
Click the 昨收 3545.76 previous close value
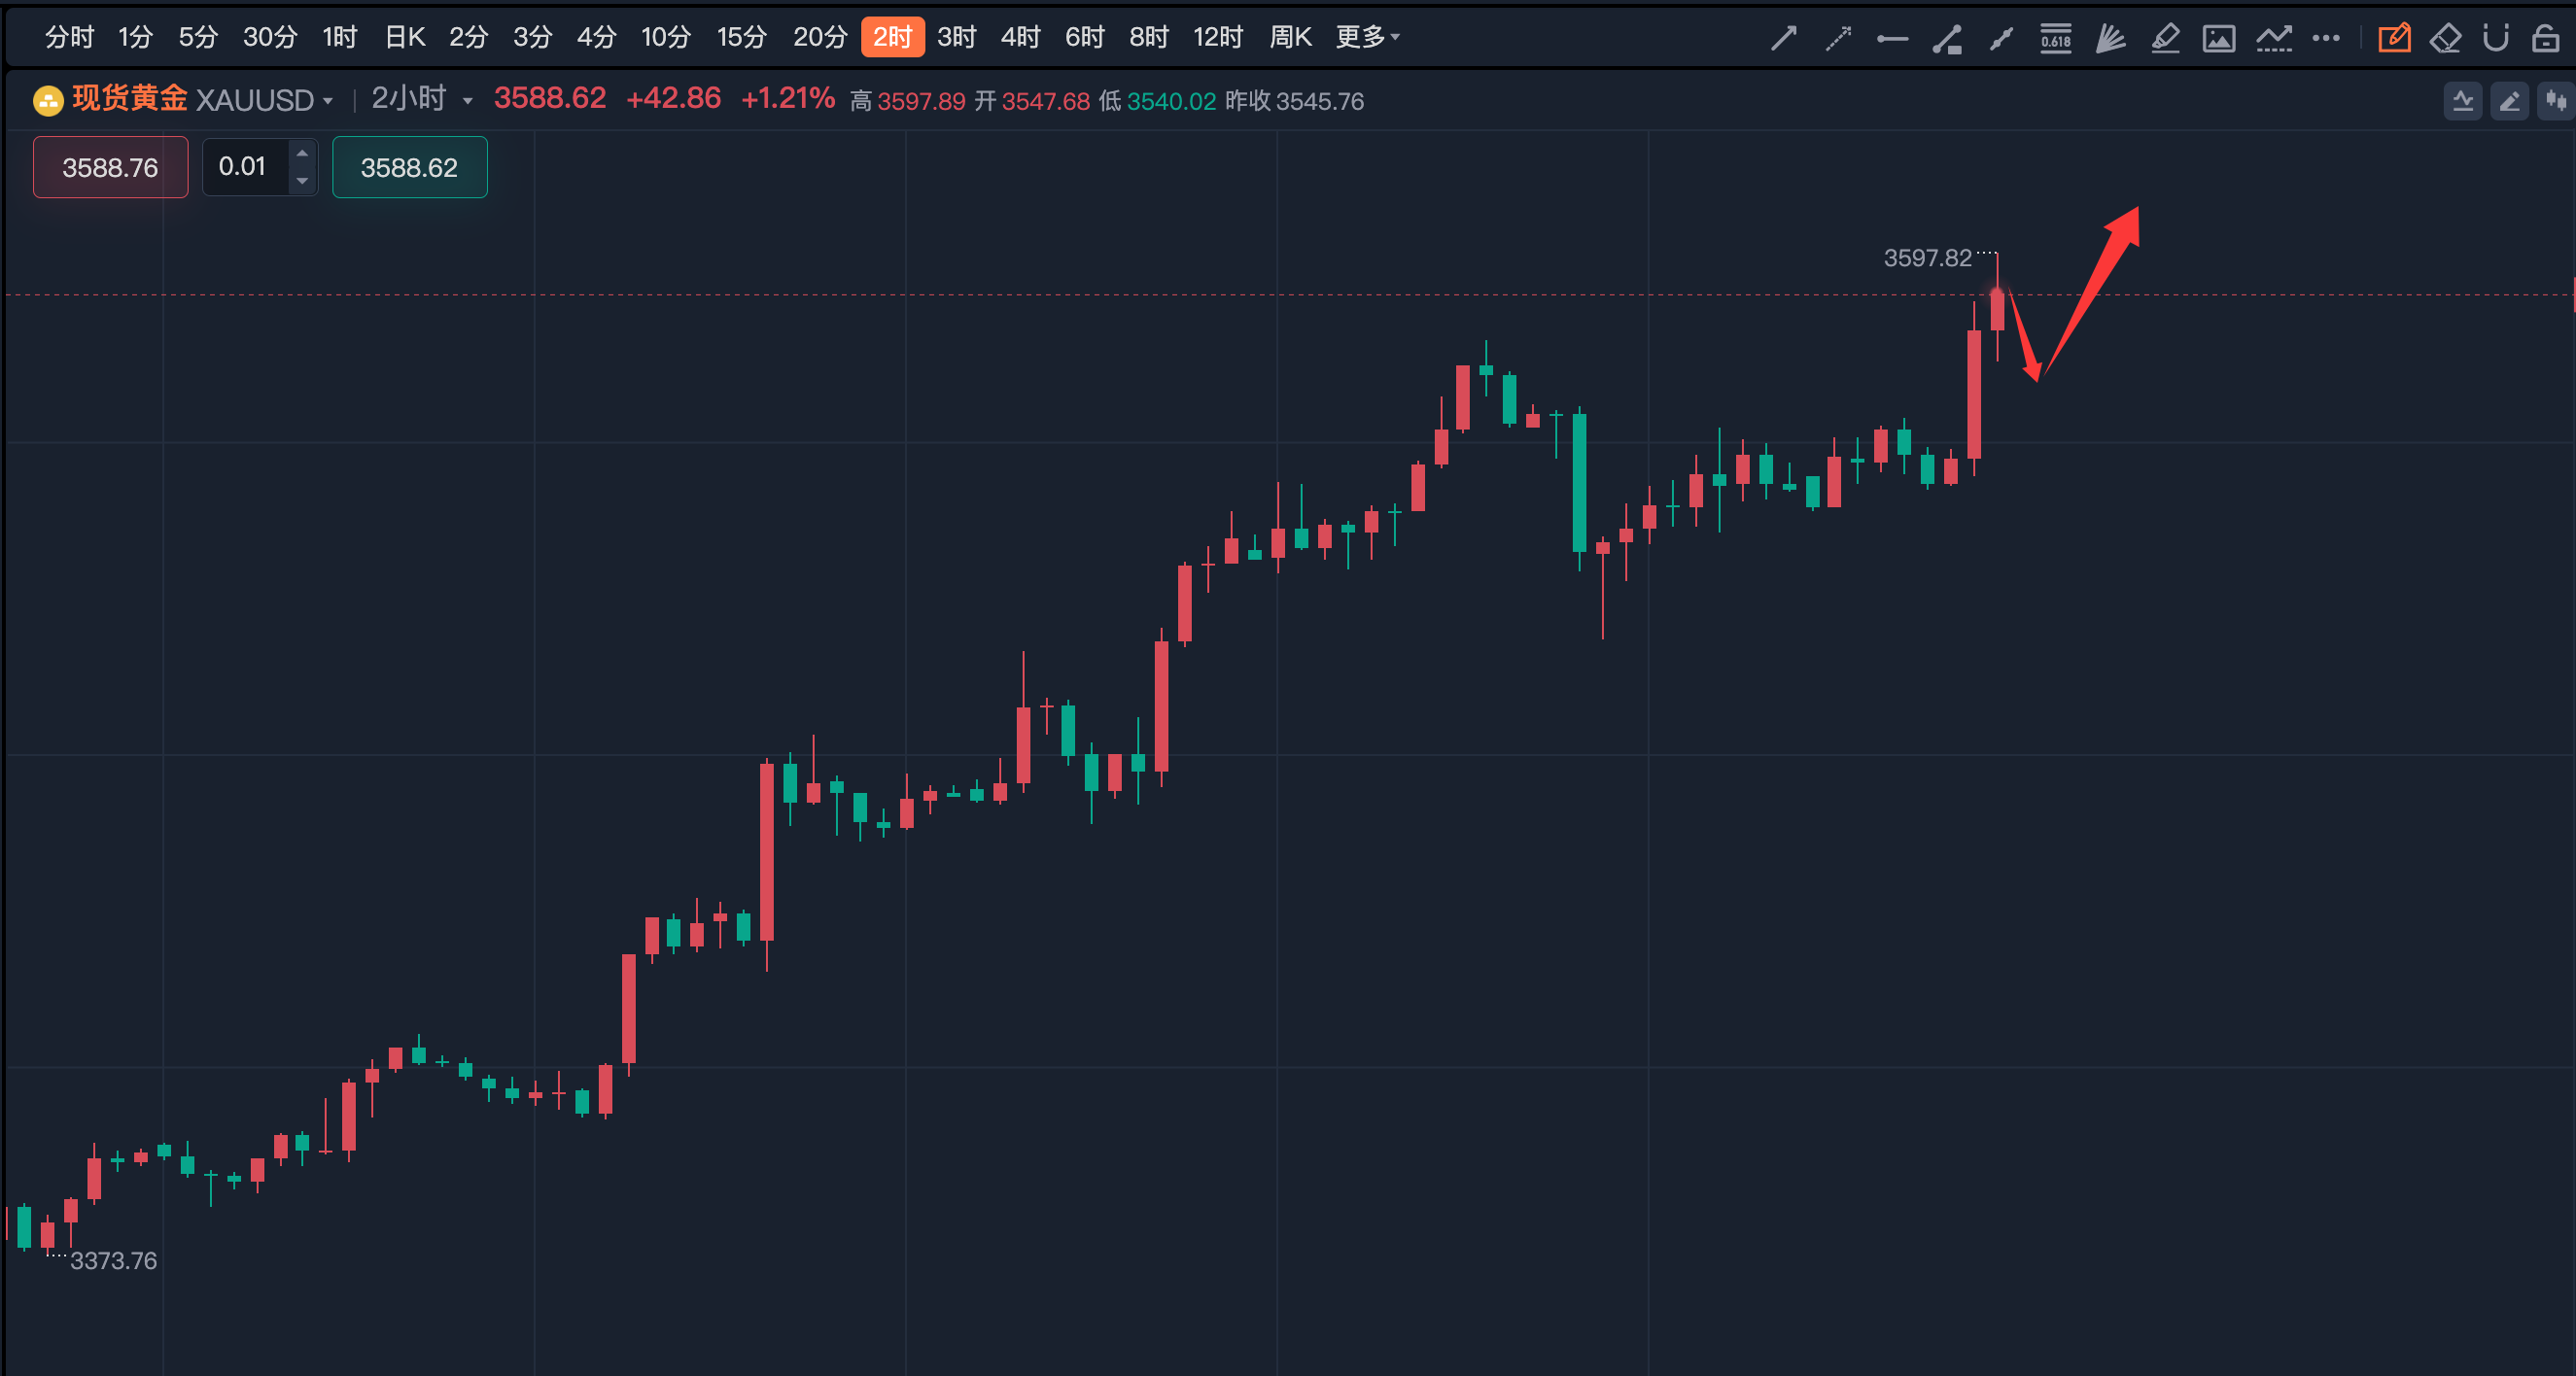(1295, 101)
